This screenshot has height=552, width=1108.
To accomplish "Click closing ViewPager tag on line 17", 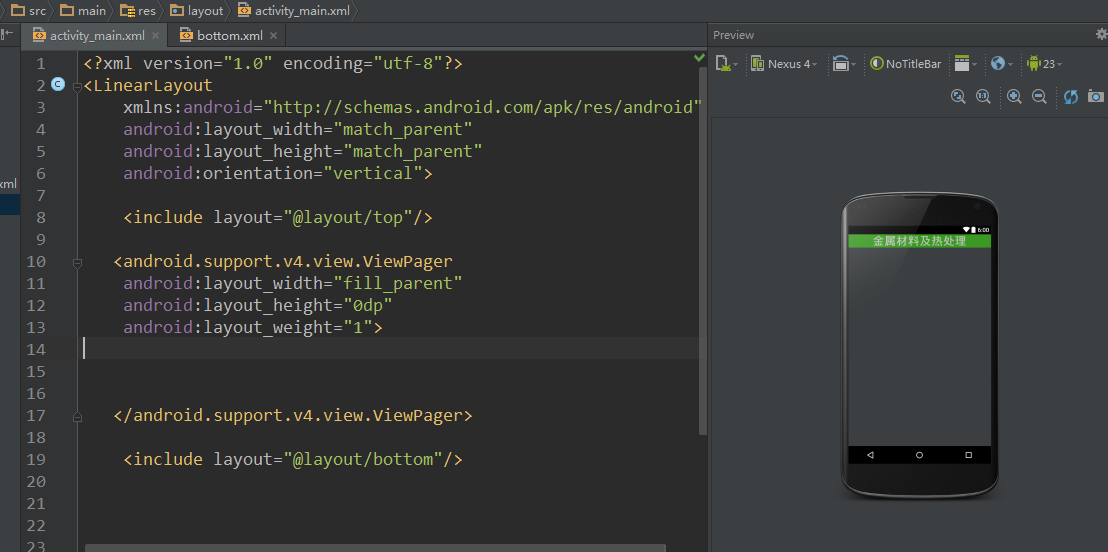I will point(293,415).
